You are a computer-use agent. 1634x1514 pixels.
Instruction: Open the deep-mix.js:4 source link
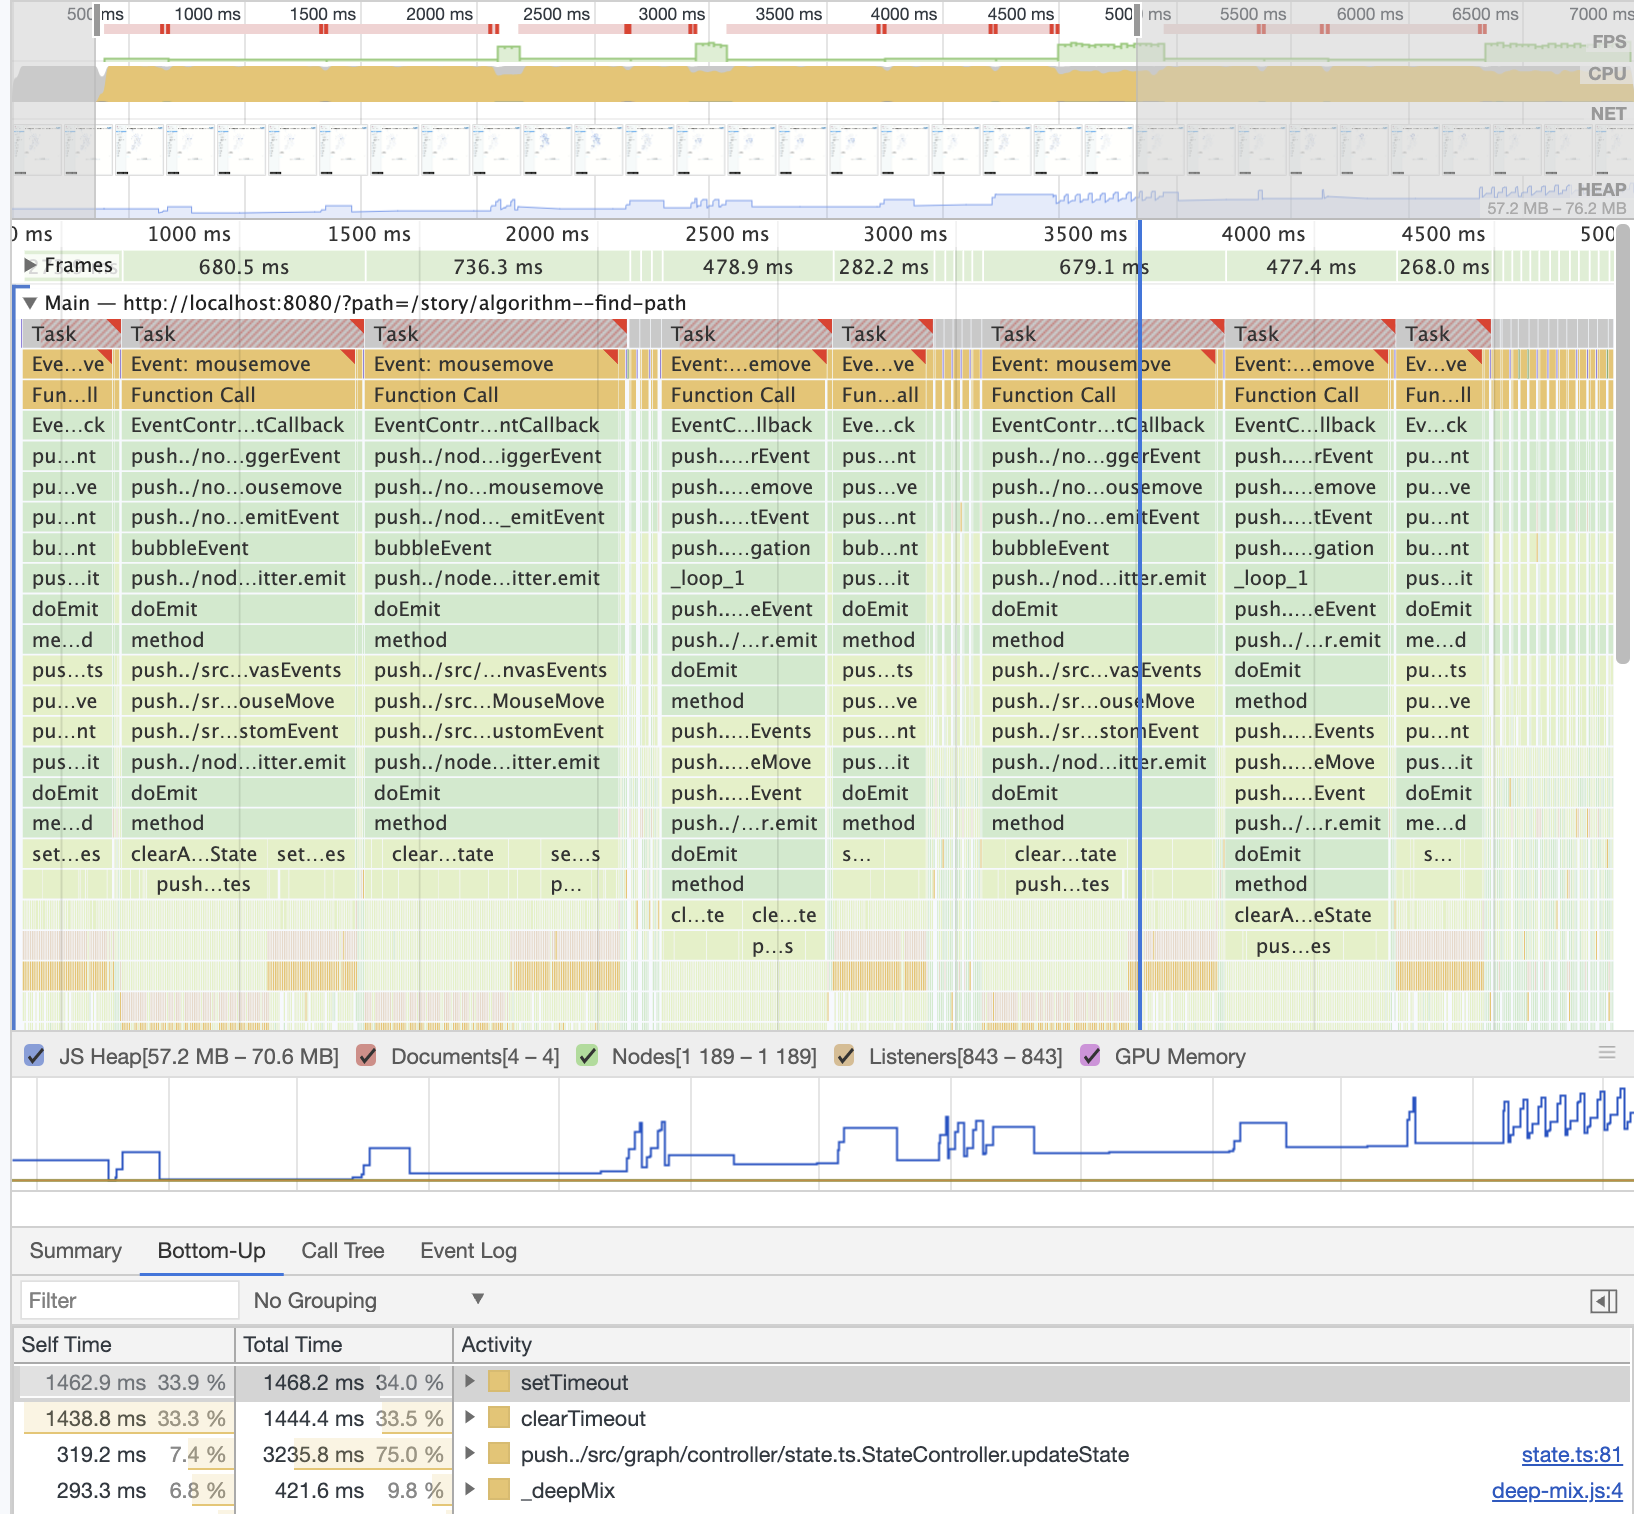(x=1556, y=1490)
